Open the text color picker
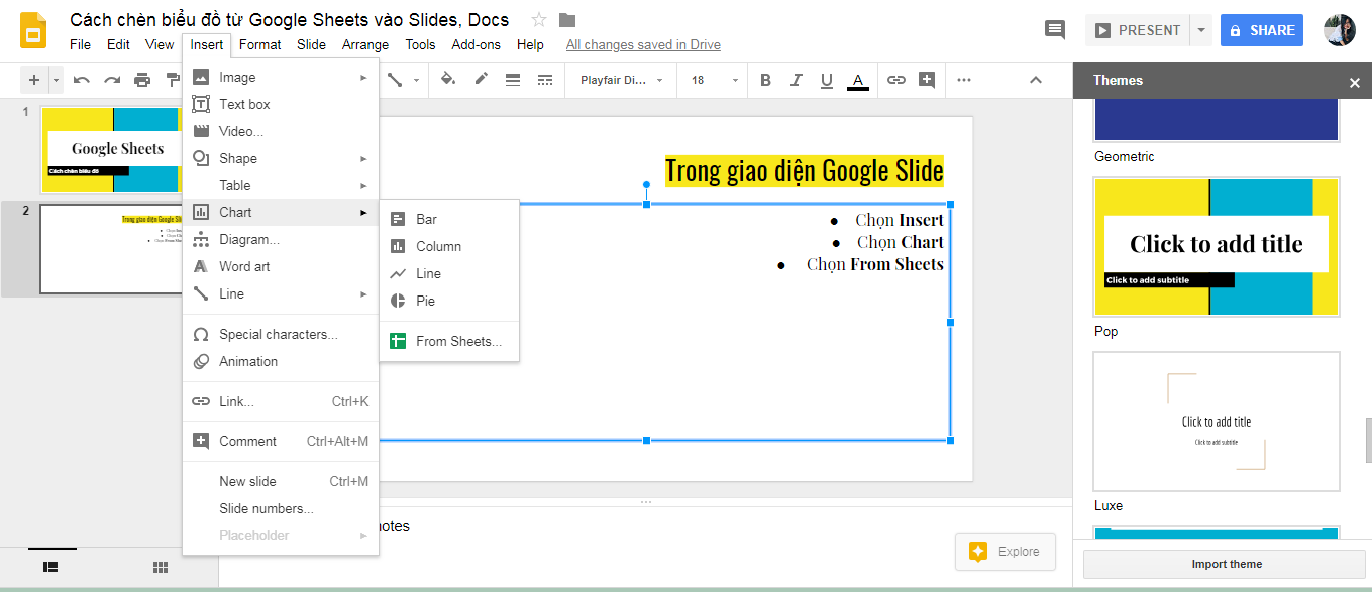 (857, 81)
